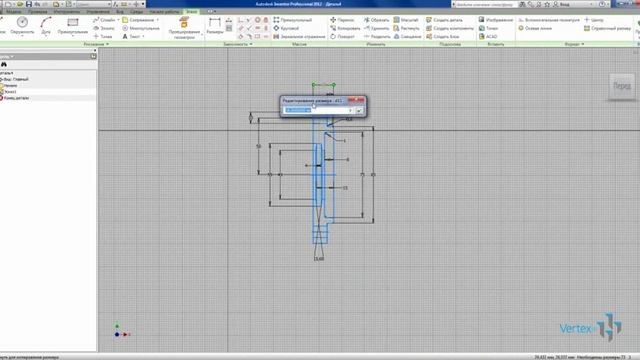Click the Перед face of ViewCube
The height and width of the screenshot is (360, 640).
click(622, 86)
